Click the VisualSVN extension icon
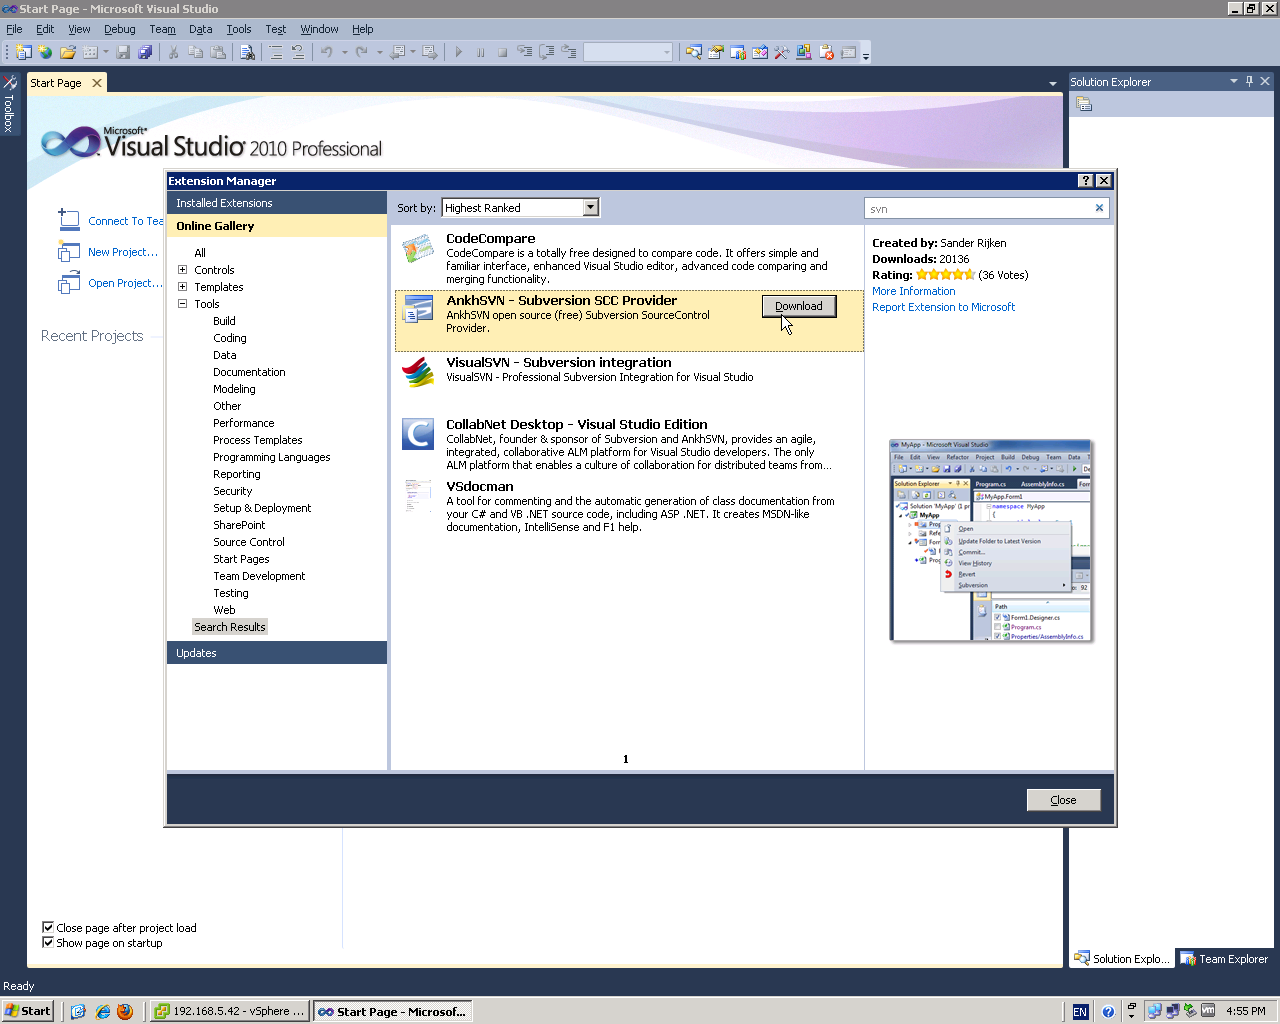Image resolution: width=1280 pixels, height=1024 pixels. click(417, 372)
